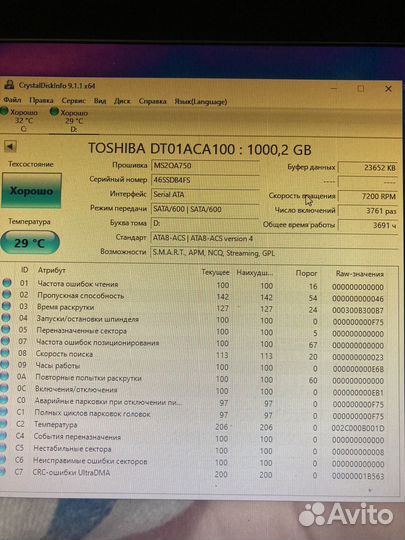Image resolution: width=405 pixels, height=540 pixels.
Task: Open the Язык(Language) menu
Action: [200, 102]
